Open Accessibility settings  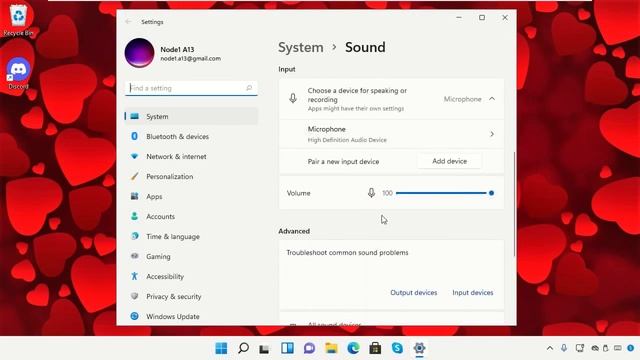tap(191, 276)
